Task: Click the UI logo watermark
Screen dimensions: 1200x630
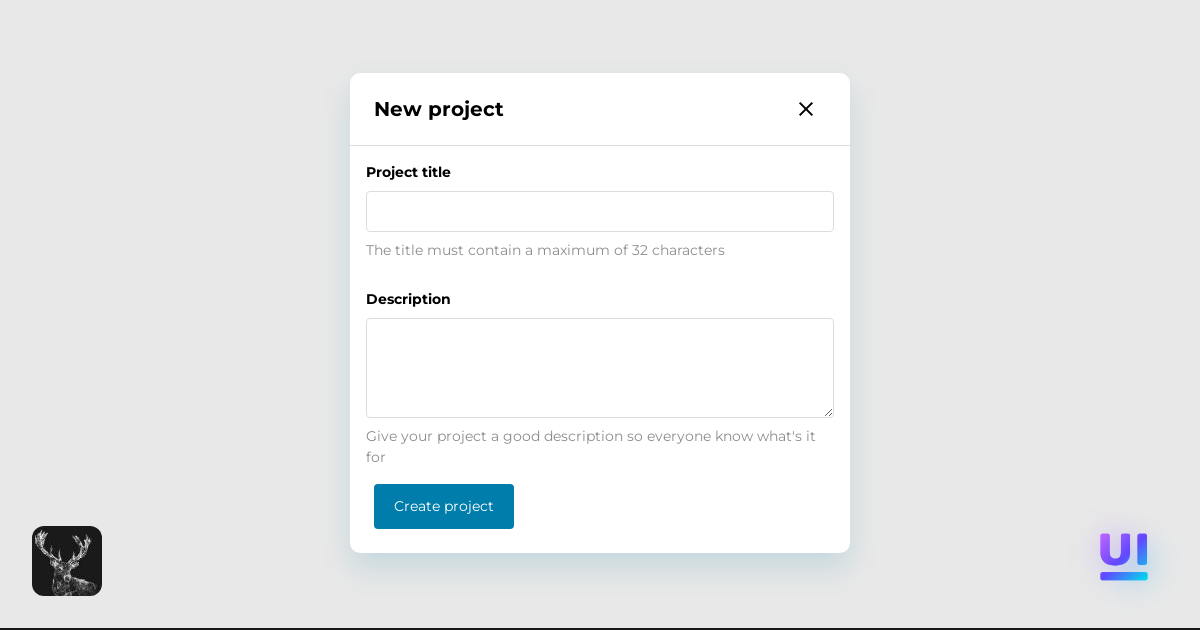Action: click(x=1123, y=556)
